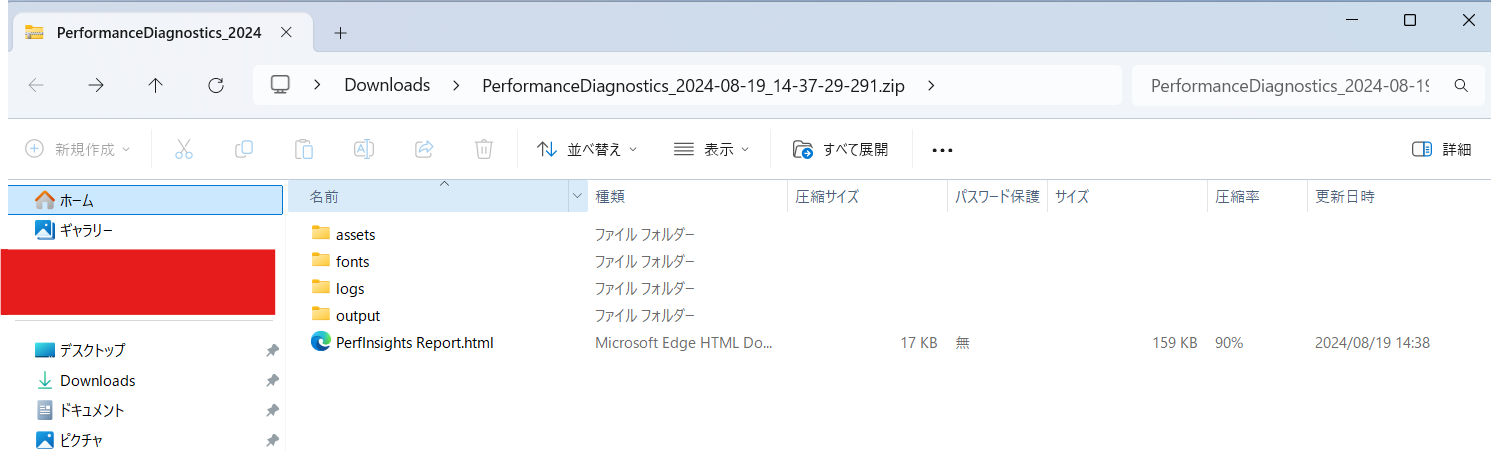Open the 並べ替え sort dropdown
Screen dimensions: 1491x452
587,149
